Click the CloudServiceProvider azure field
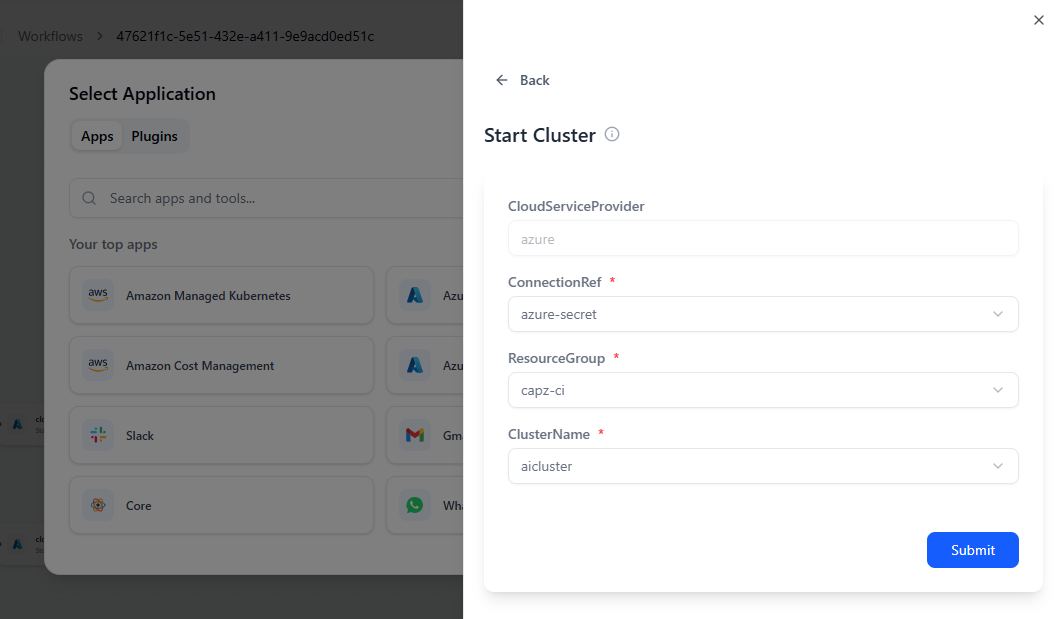 click(762, 239)
